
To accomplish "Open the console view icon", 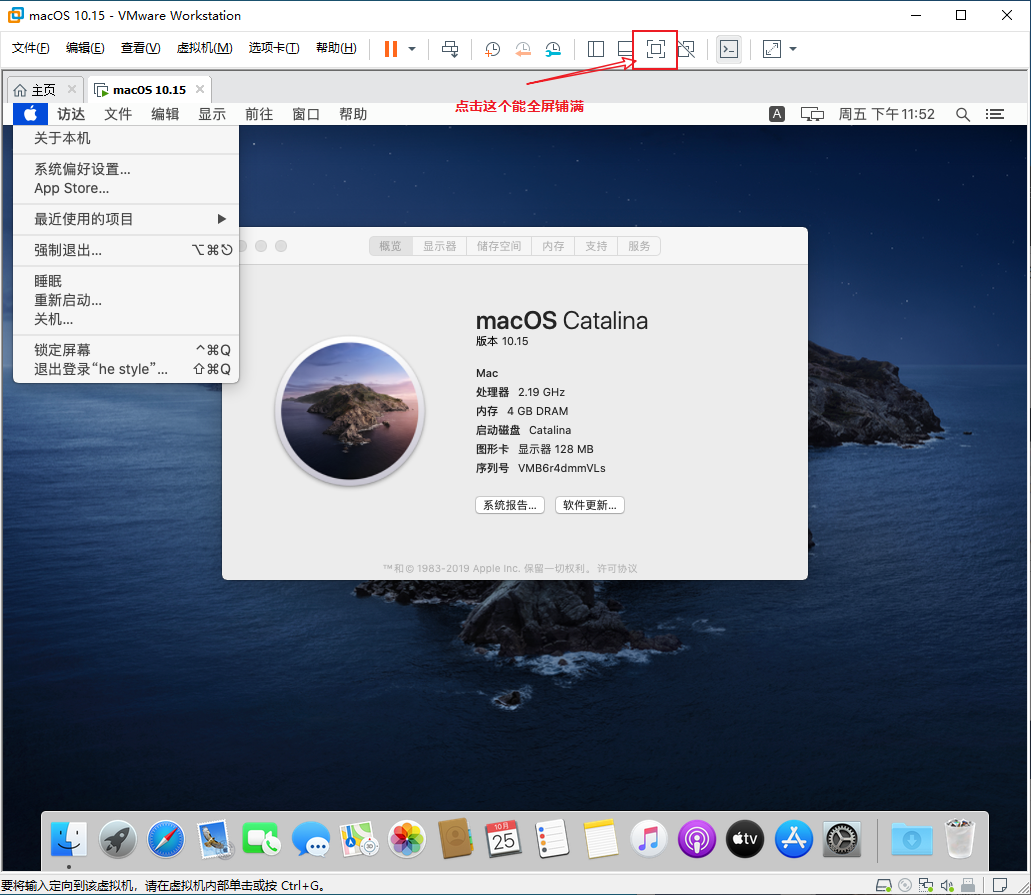I will (729, 49).
